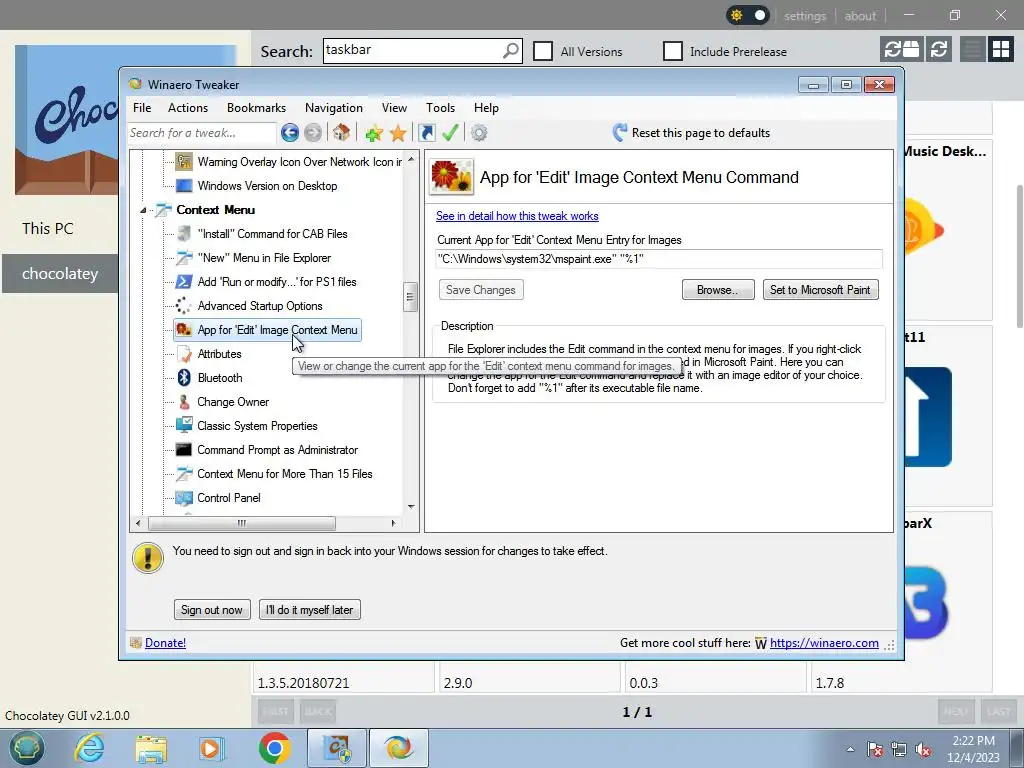Toggle the dark/light theme switch in Chocolatey

[748, 15]
